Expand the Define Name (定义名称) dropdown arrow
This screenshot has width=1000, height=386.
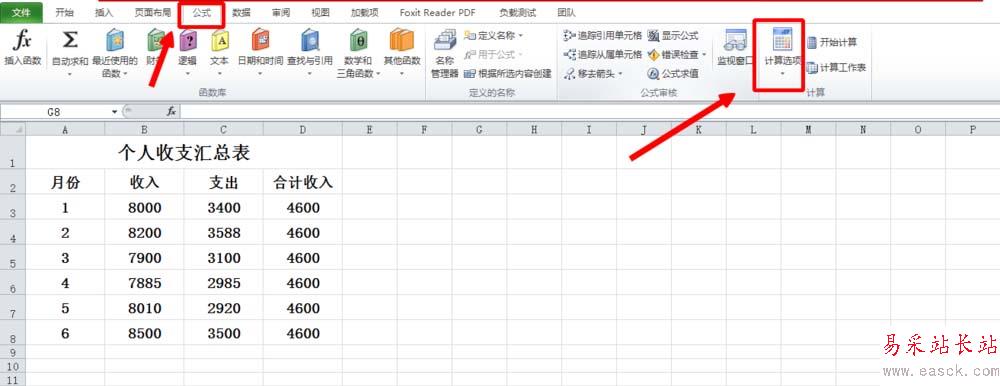click(520, 35)
